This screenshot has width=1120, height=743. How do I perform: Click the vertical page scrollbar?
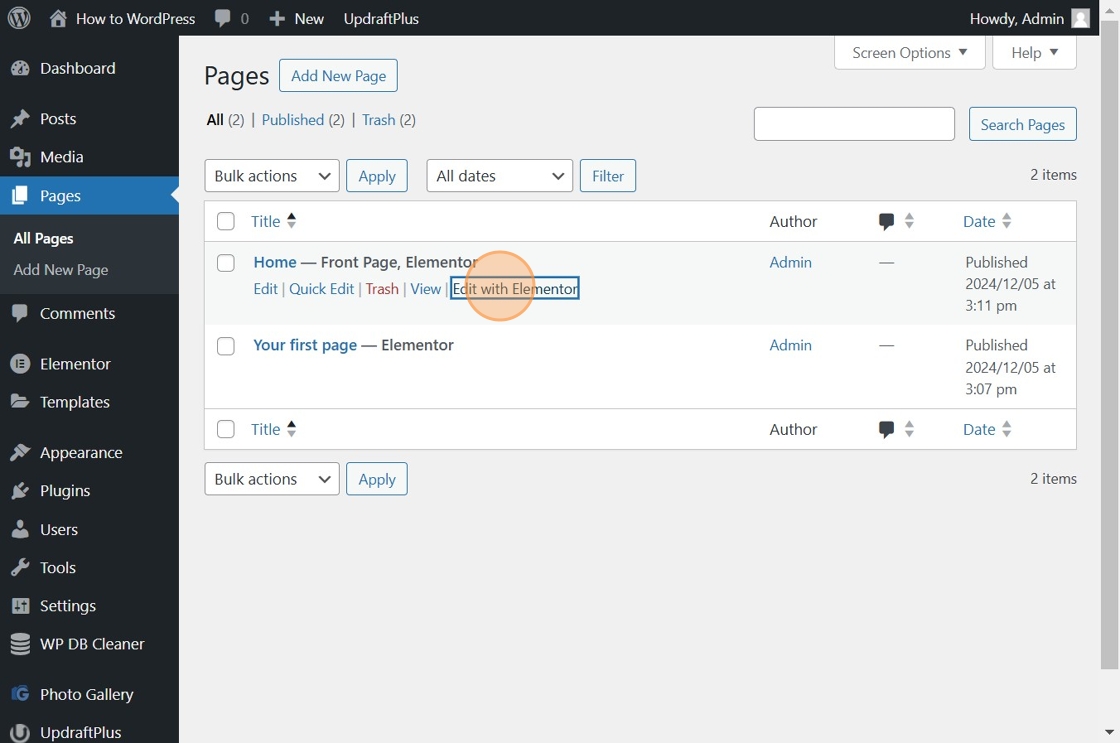coord(1109,345)
